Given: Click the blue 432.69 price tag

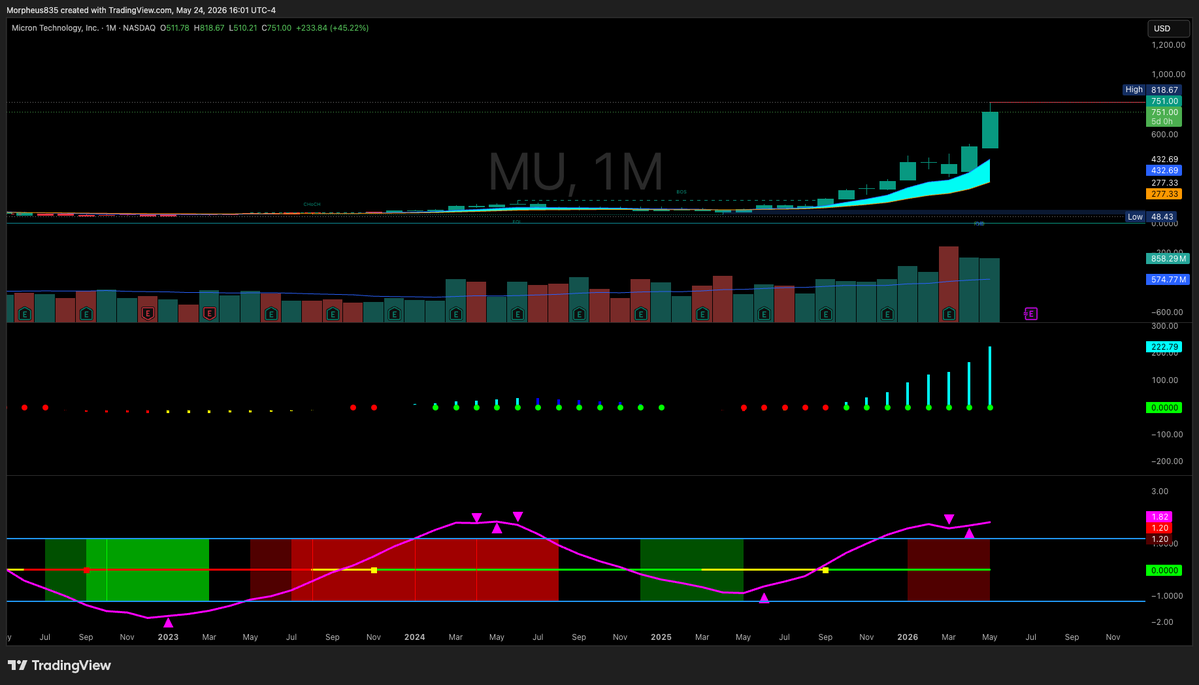Looking at the screenshot, I should (1164, 170).
